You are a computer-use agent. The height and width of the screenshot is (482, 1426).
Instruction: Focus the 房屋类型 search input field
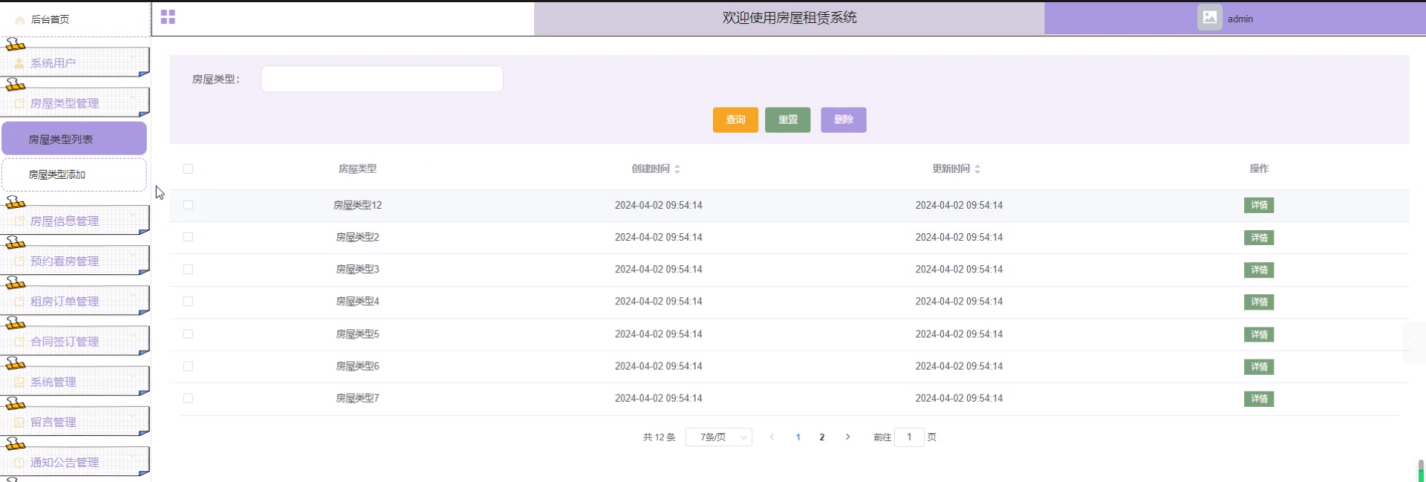[x=382, y=79]
